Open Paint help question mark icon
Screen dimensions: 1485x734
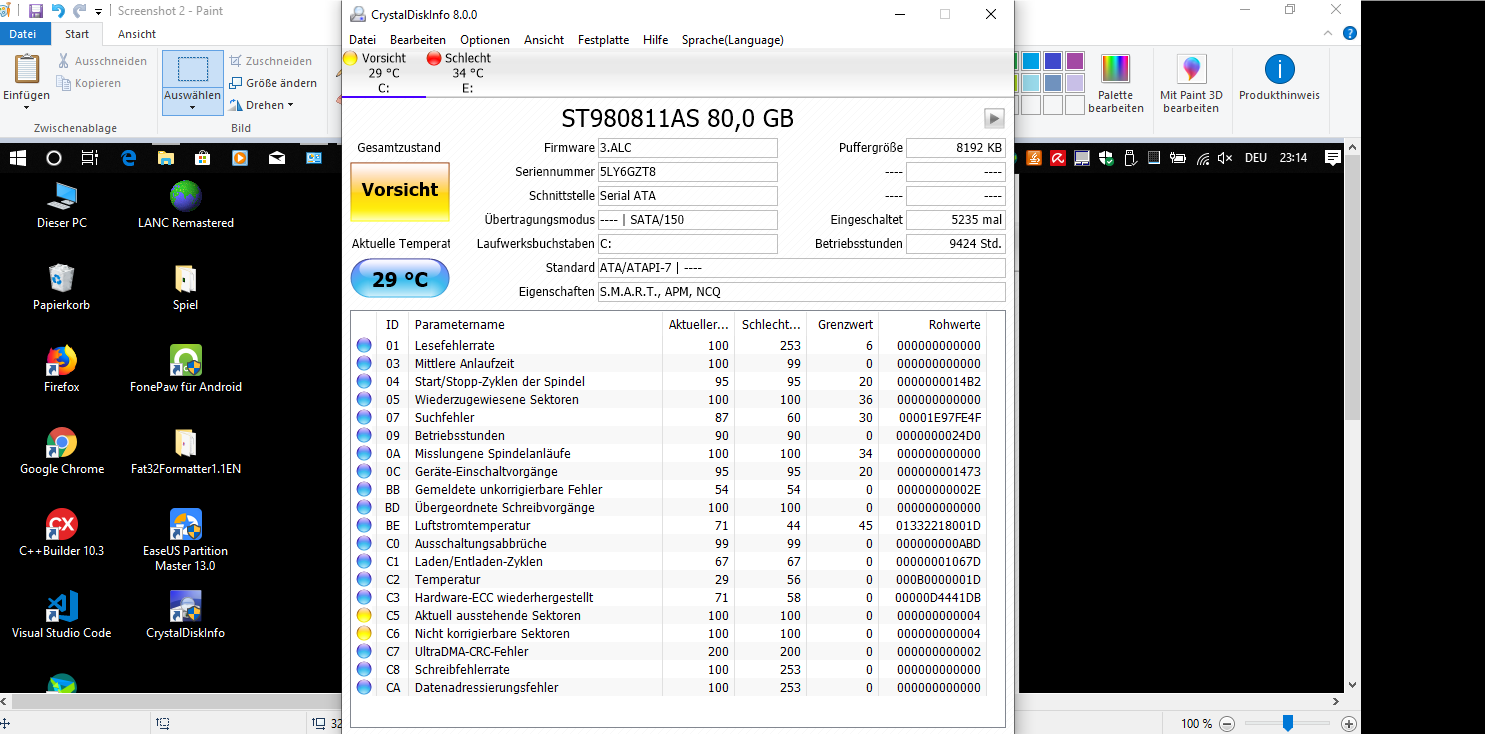[1350, 34]
